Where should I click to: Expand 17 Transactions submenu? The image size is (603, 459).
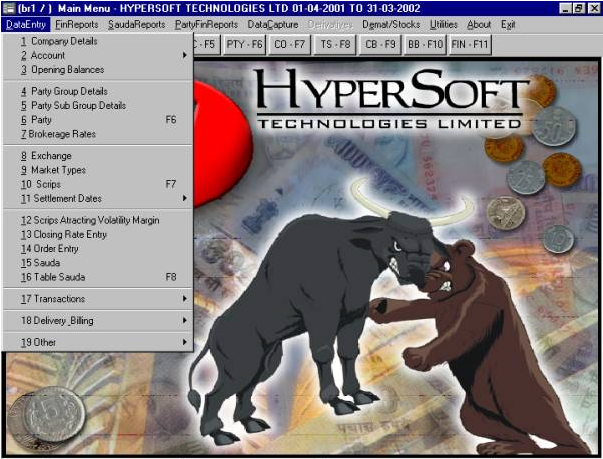click(x=98, y=299)
